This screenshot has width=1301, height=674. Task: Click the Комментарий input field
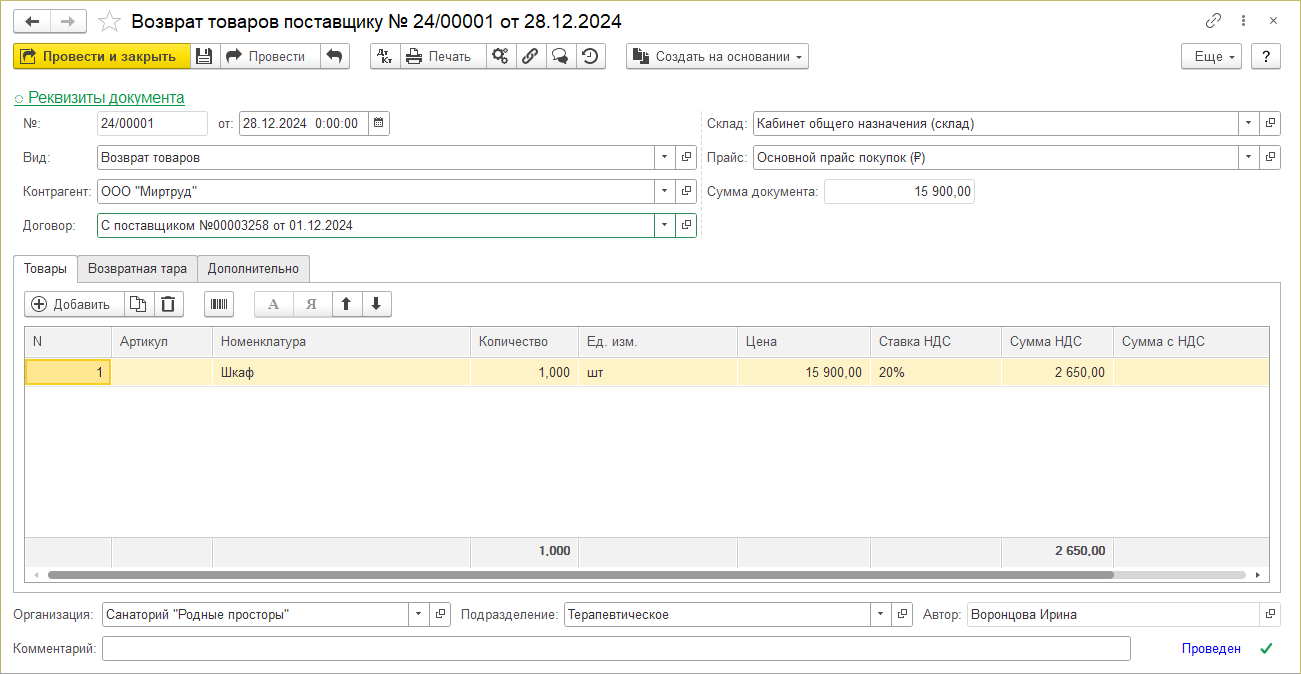point(616,649)
